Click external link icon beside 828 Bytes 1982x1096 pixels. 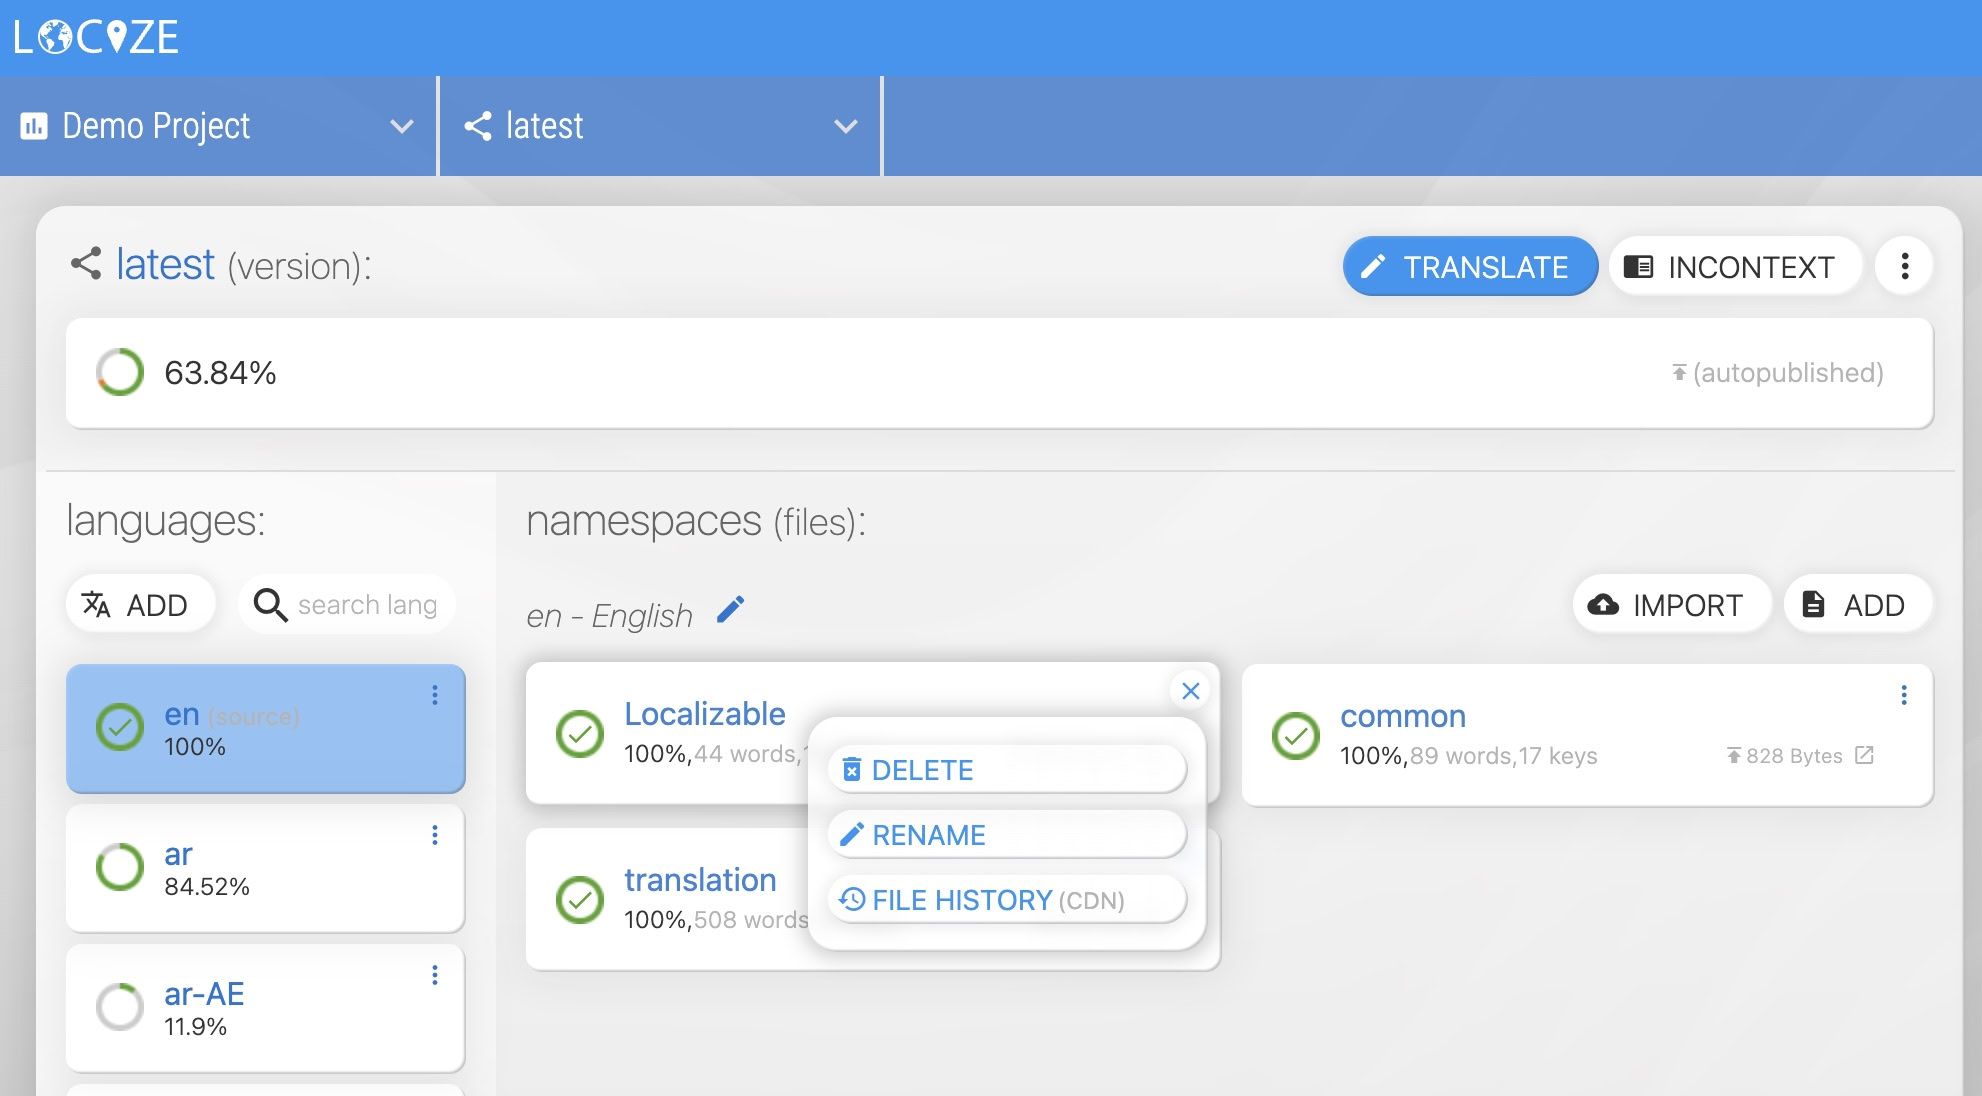1864,755
